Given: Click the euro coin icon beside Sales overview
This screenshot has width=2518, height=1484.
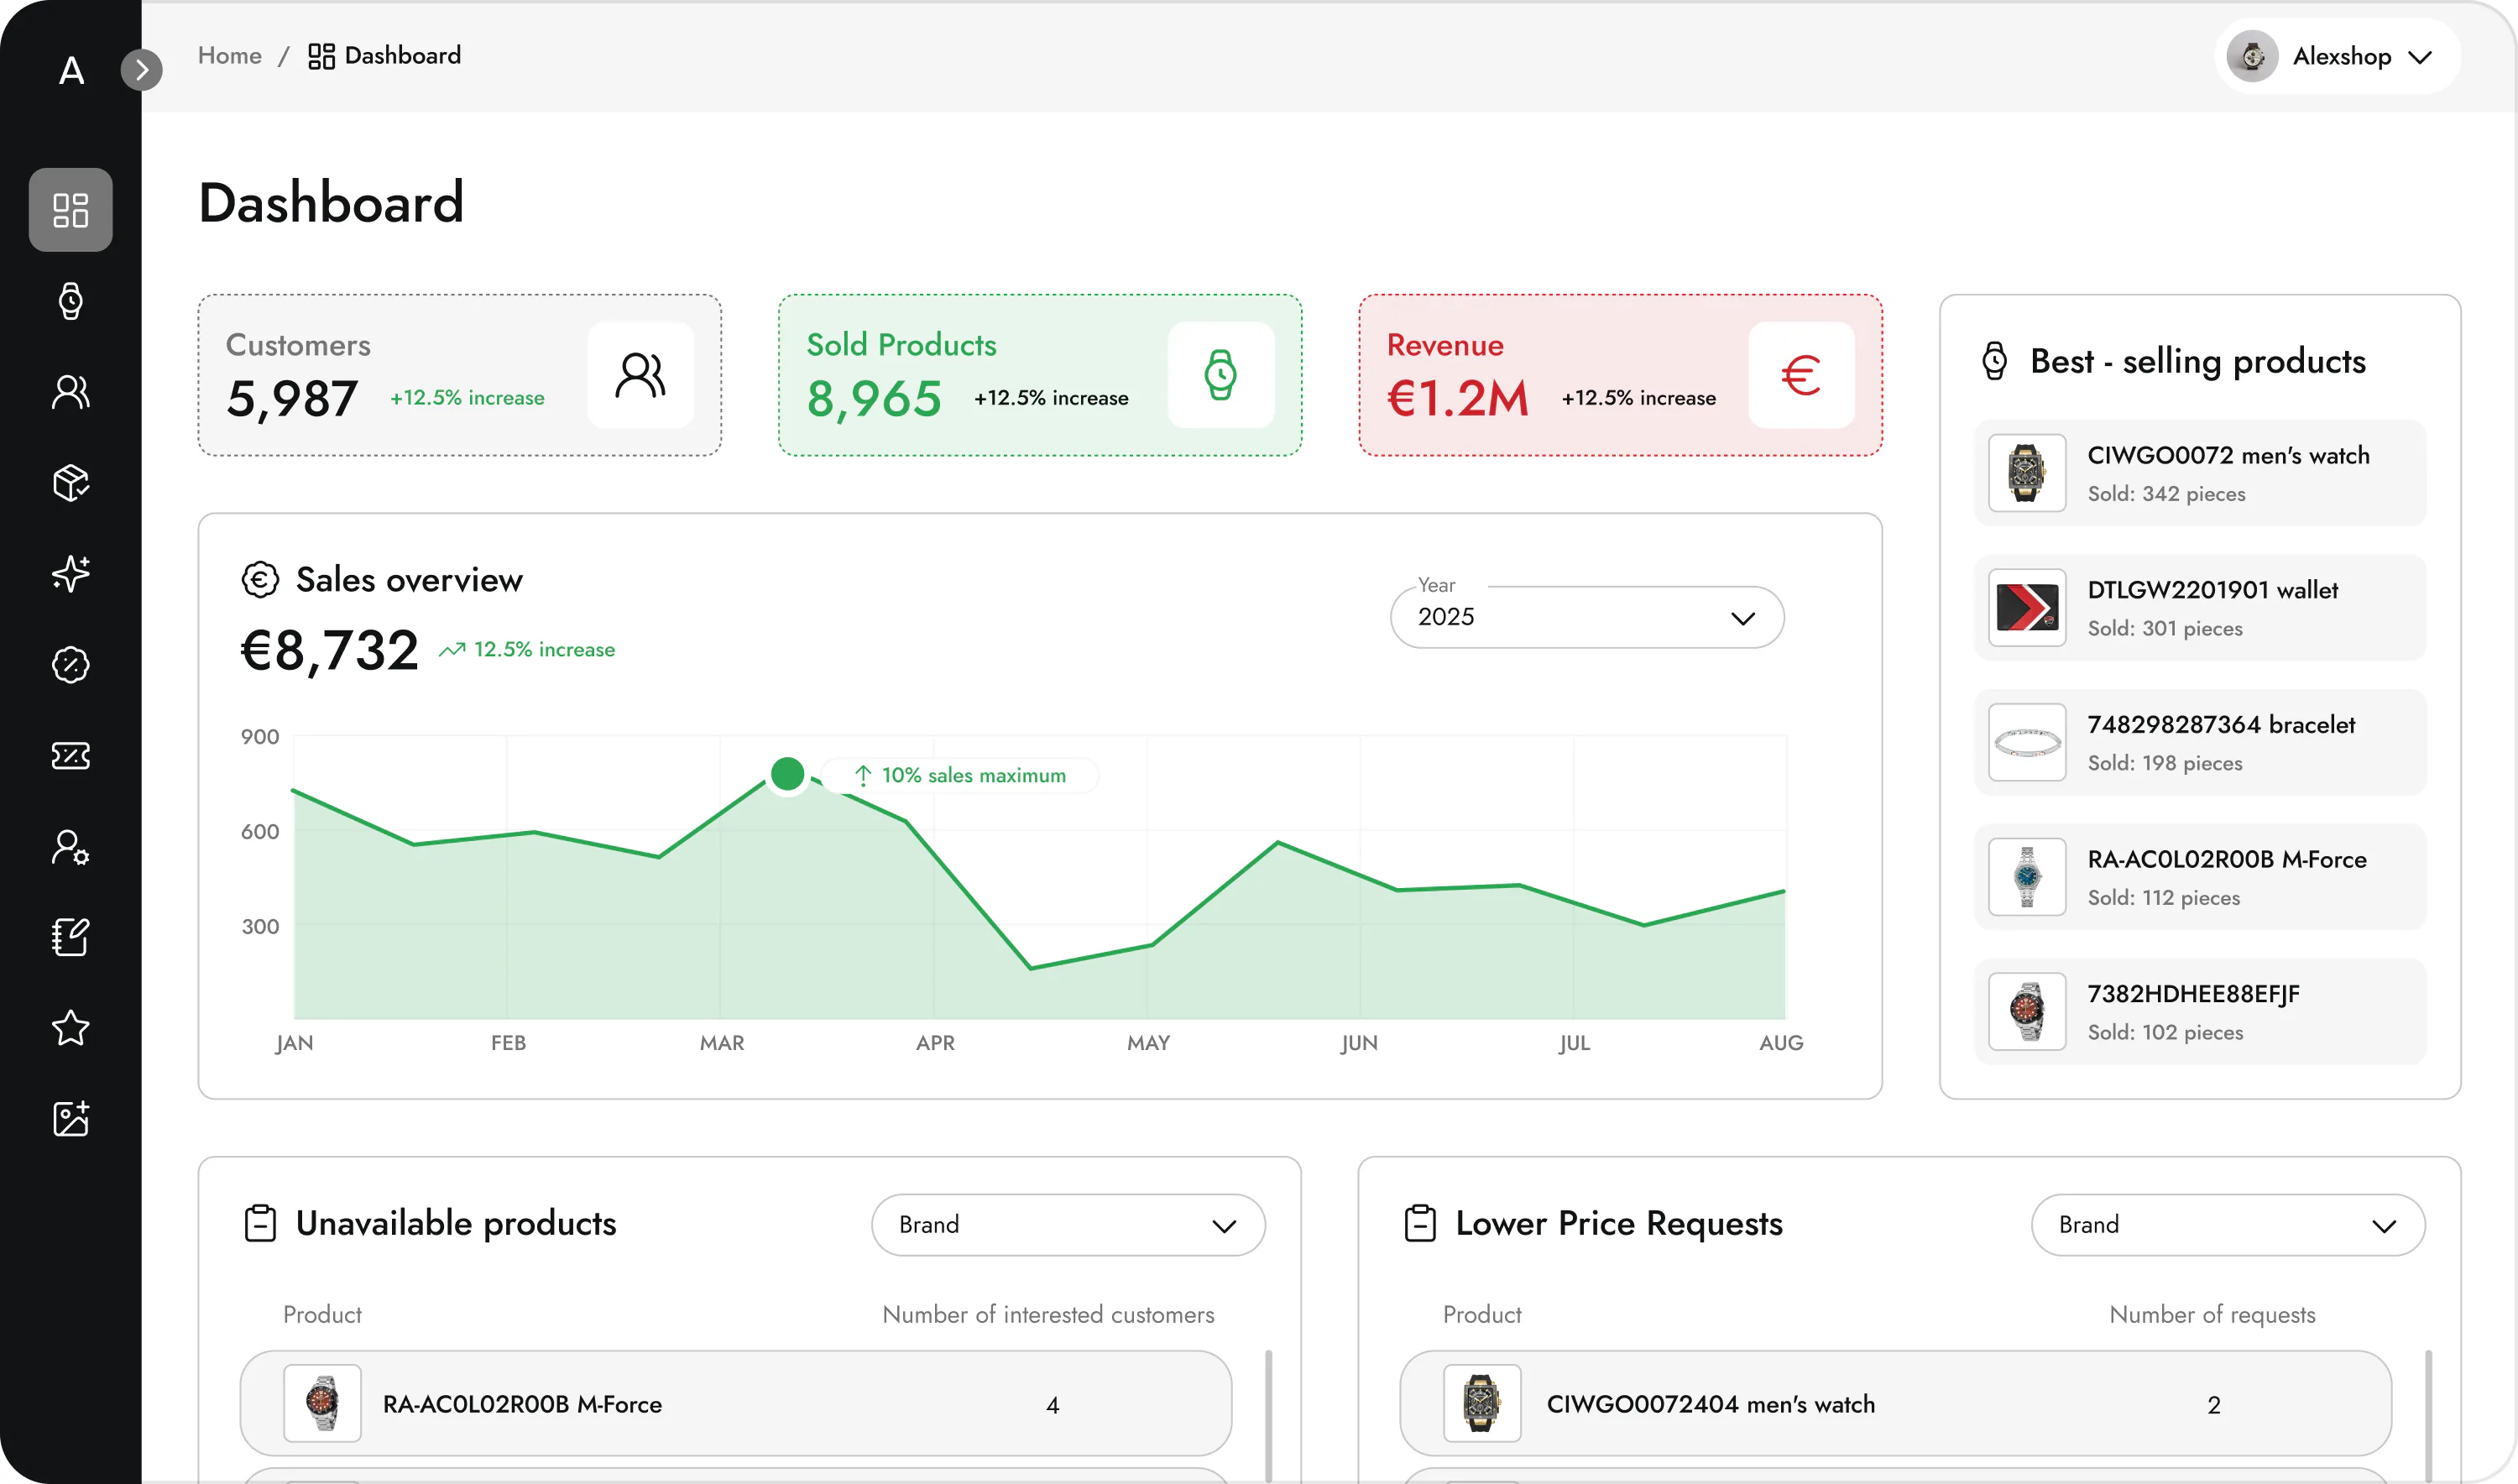Looking at the screenshot, I should (260, 580).
